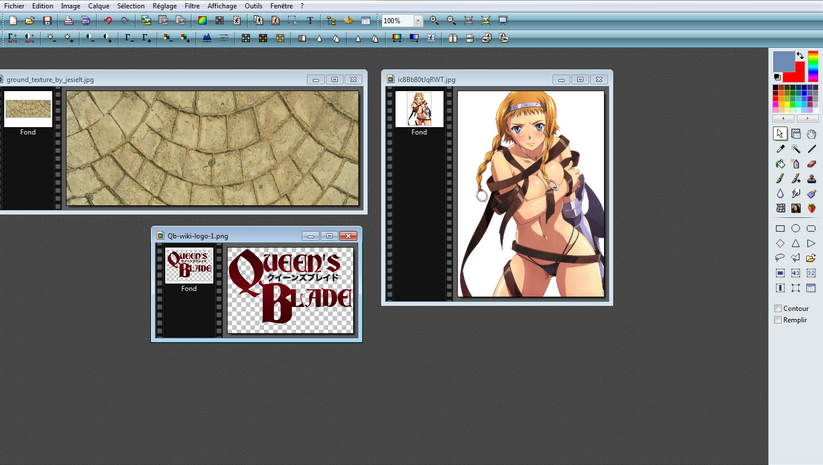823x465 pixels.
Task: Select Fond layer thumbnail in ic8Bb80tJqRWT.jpg window
Action: [x=419, y=109]
